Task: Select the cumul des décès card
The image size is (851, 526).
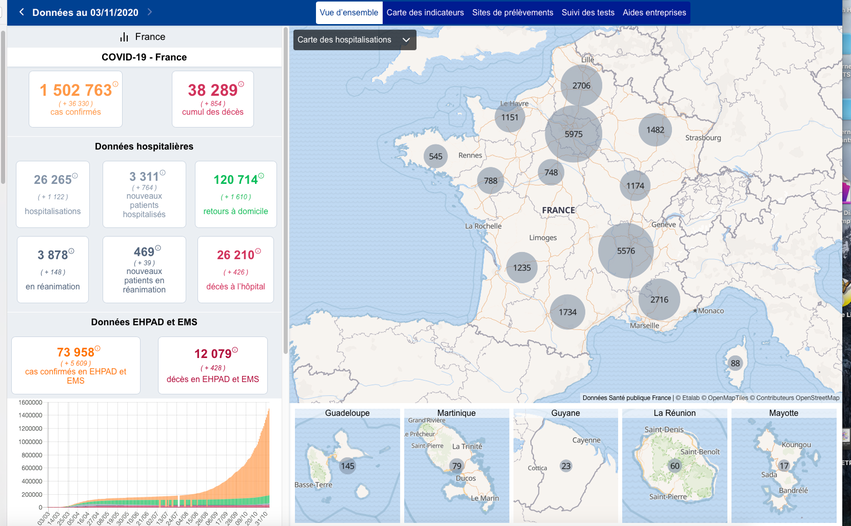Action: pyautogui.click(x=213, y=99)
